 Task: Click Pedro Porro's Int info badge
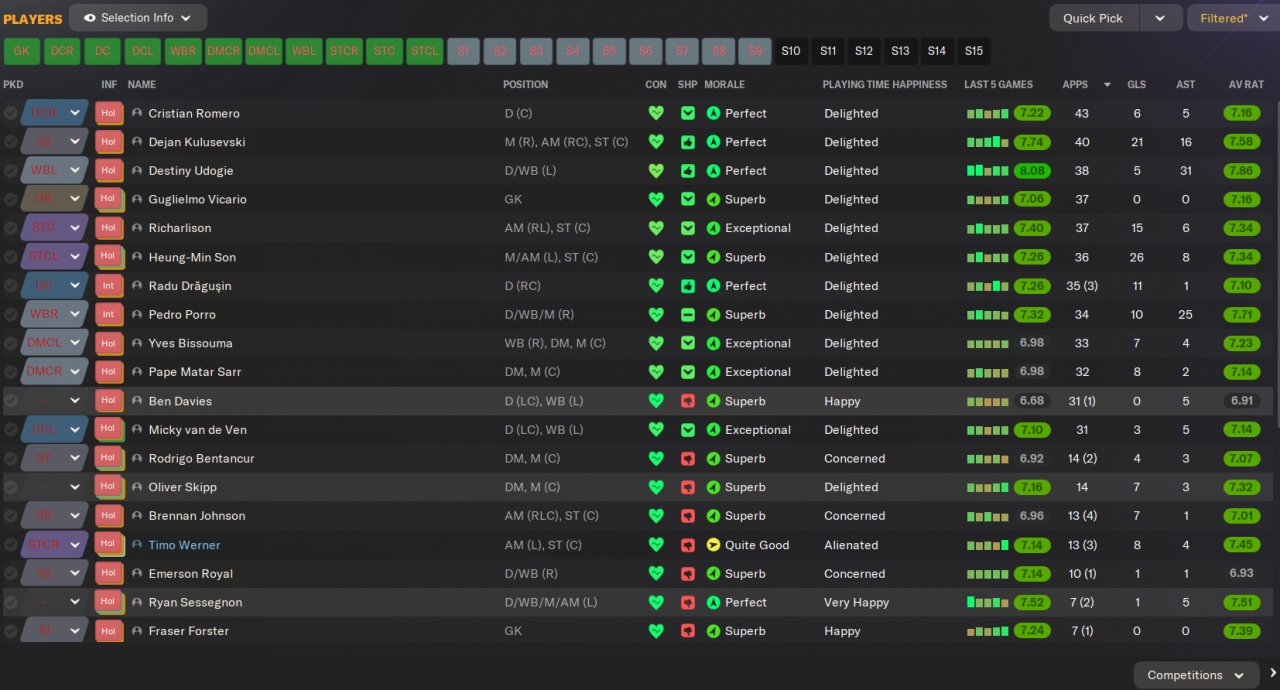[x=109, y=314]
